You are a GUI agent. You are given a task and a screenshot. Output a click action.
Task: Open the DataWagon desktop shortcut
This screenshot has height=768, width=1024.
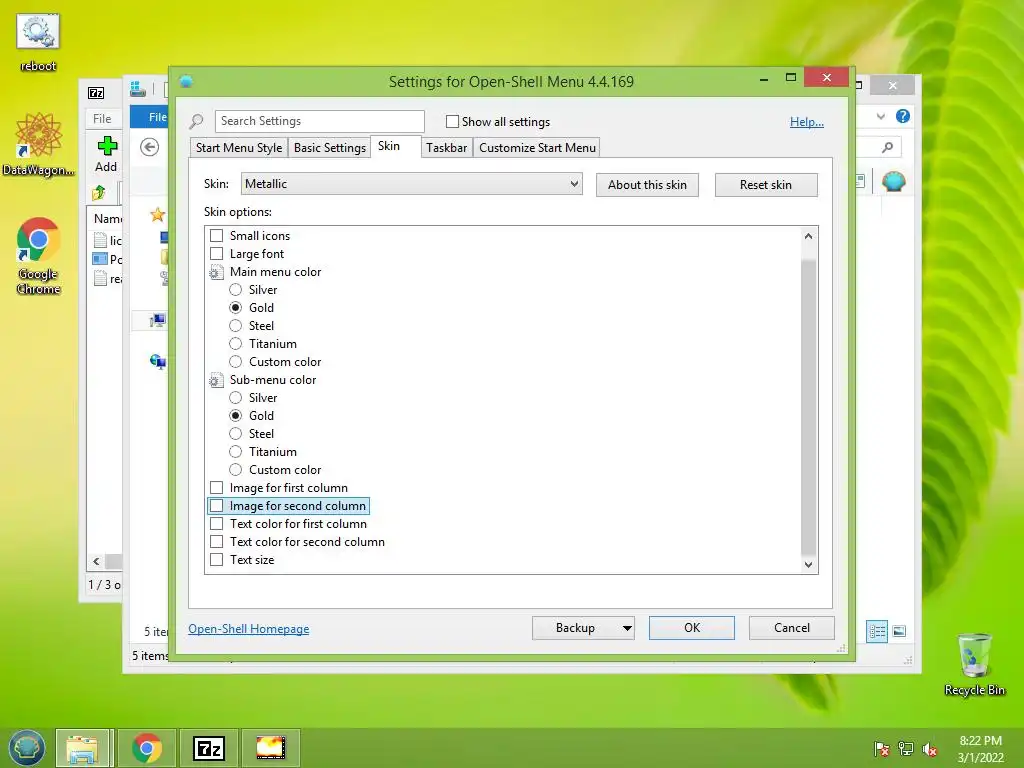click(38, 144)
